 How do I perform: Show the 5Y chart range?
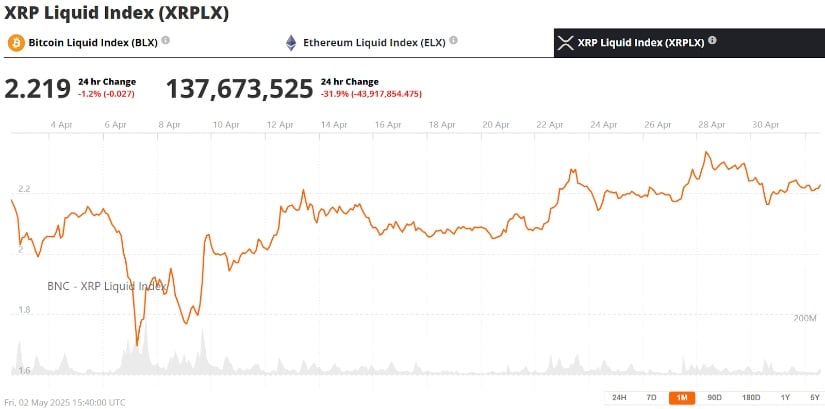814,397
